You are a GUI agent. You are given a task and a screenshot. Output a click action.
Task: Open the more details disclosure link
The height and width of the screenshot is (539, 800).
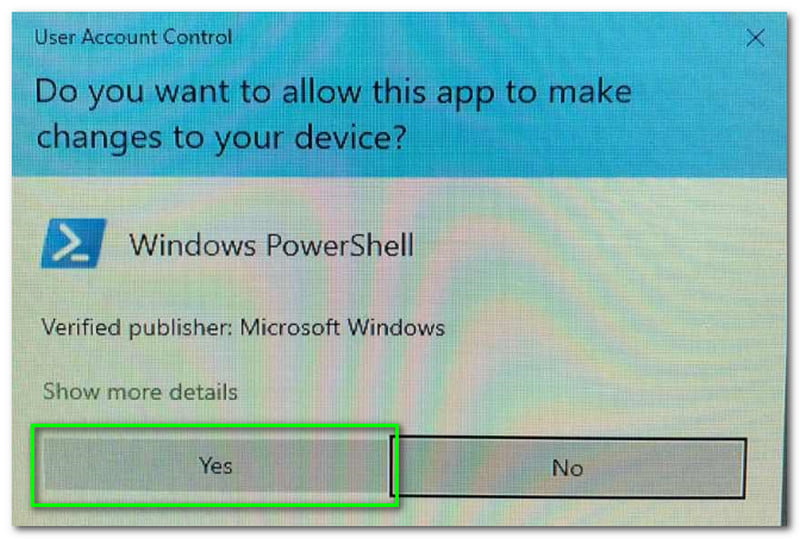(140, 391)
